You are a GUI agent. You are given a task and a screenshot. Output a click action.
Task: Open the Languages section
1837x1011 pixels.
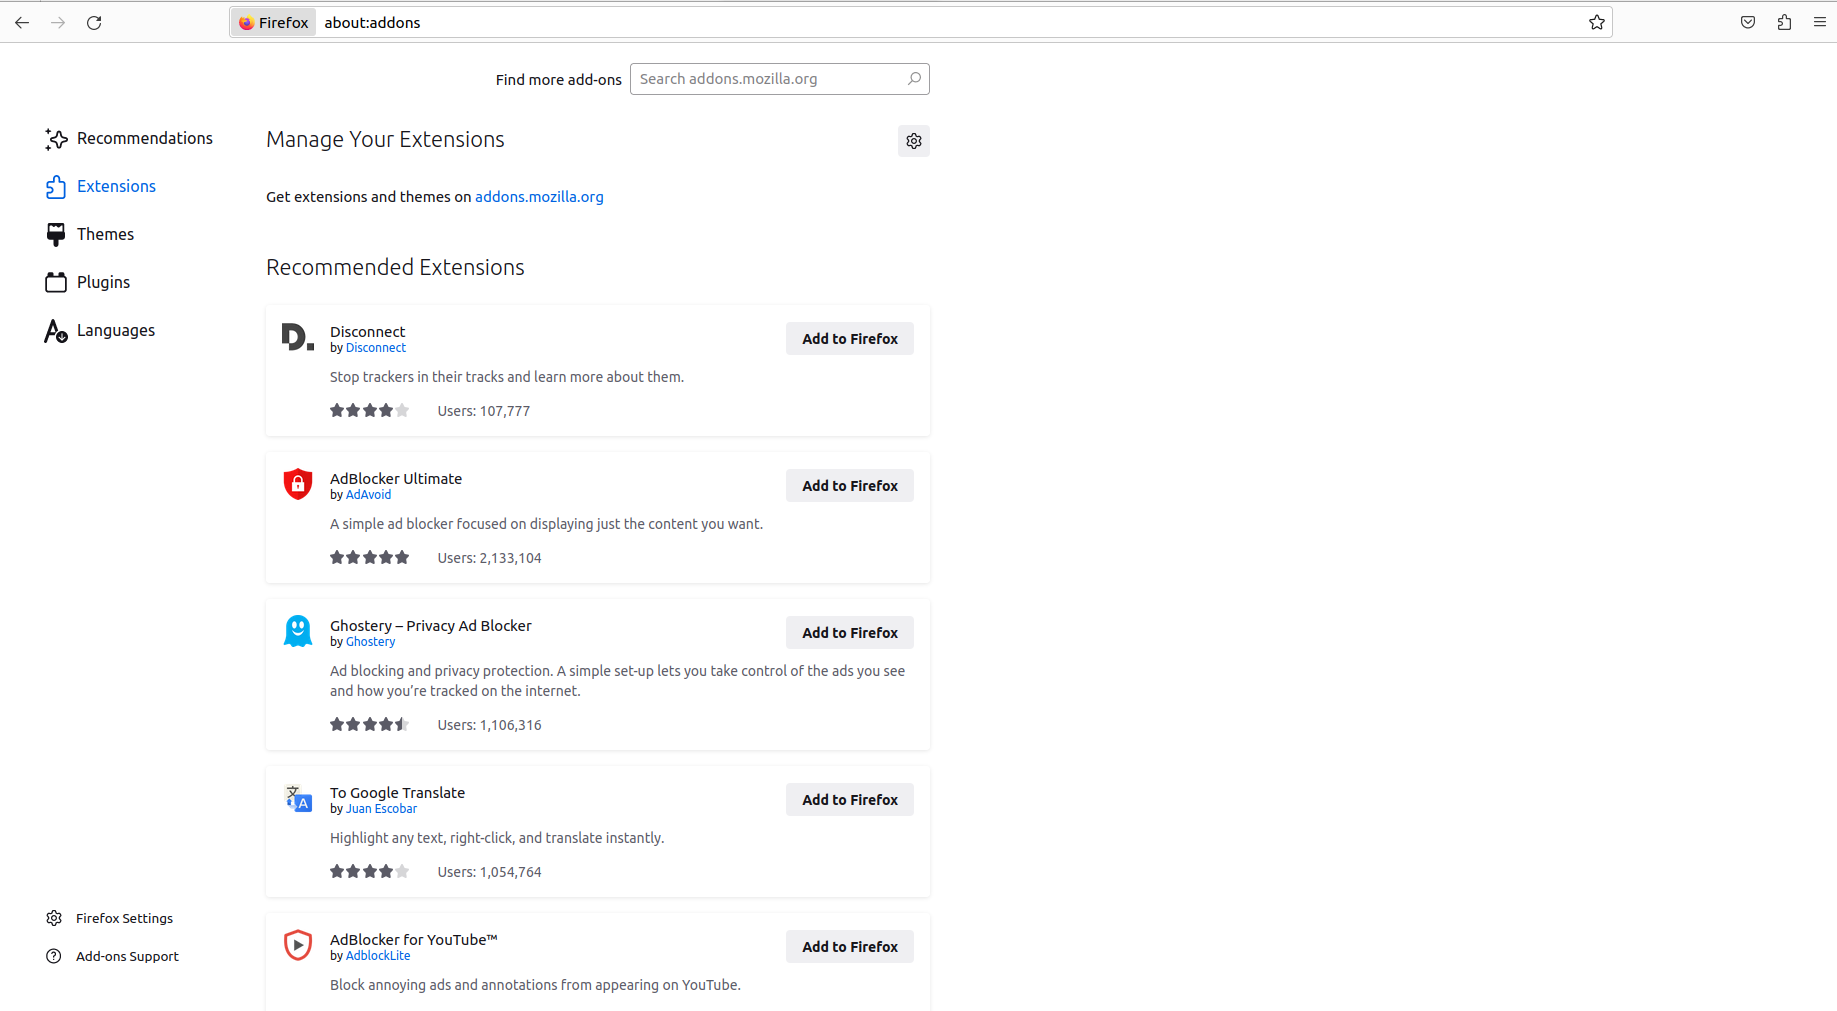(115, 330)
